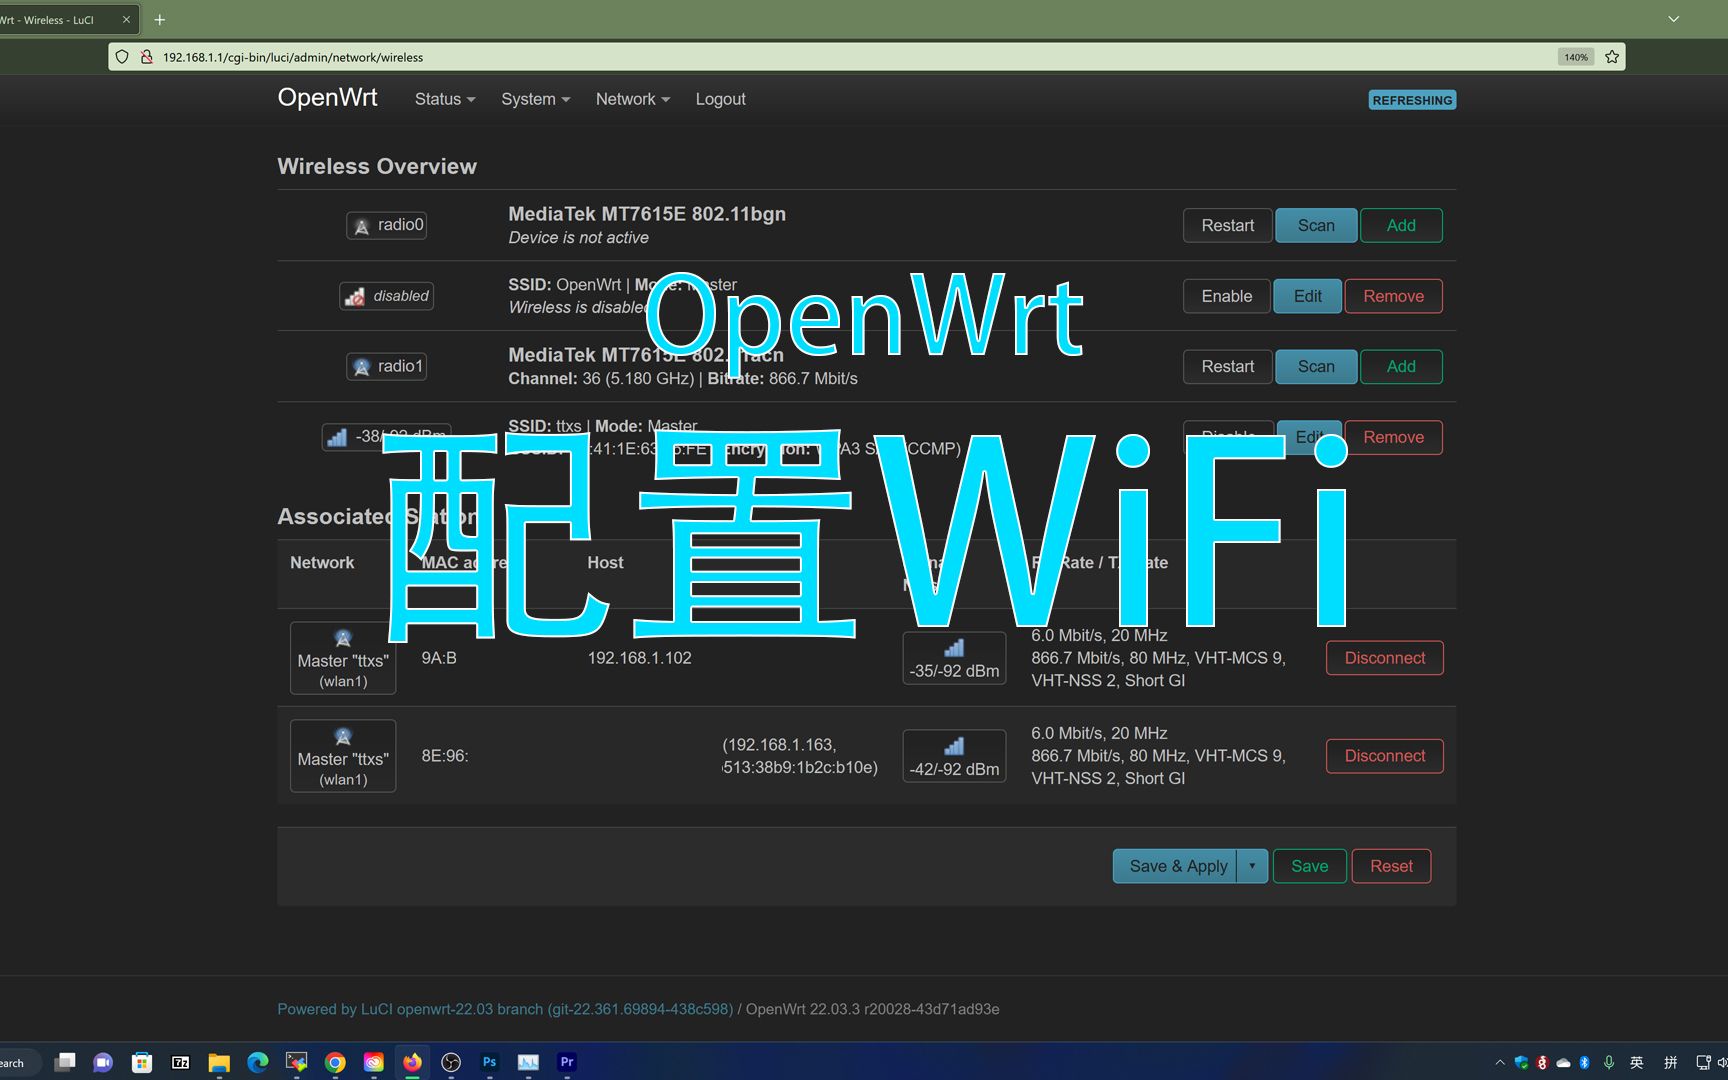Open the list all tabs chevron
This screenshot has height=1080, width=1728.
1673,19
